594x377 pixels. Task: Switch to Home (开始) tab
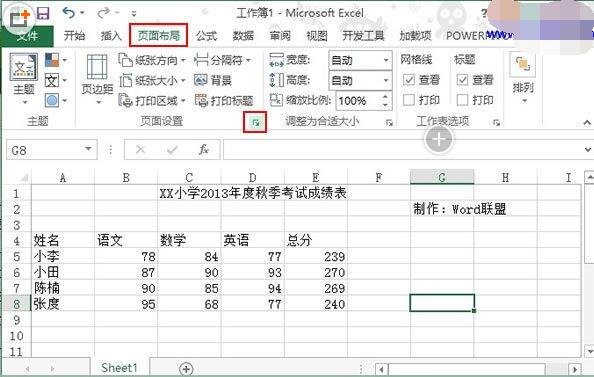(74, 36)
